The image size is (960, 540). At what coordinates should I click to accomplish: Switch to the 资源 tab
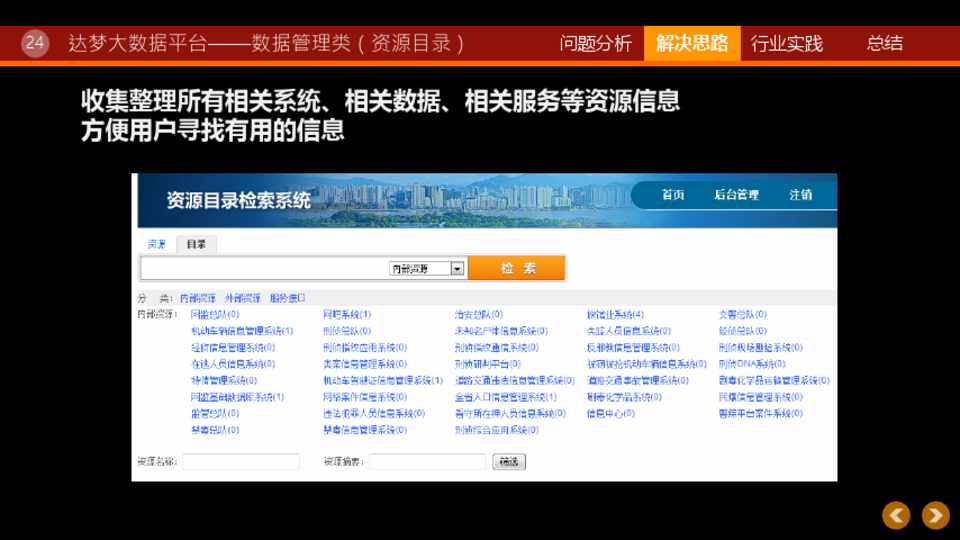[157, 244]
